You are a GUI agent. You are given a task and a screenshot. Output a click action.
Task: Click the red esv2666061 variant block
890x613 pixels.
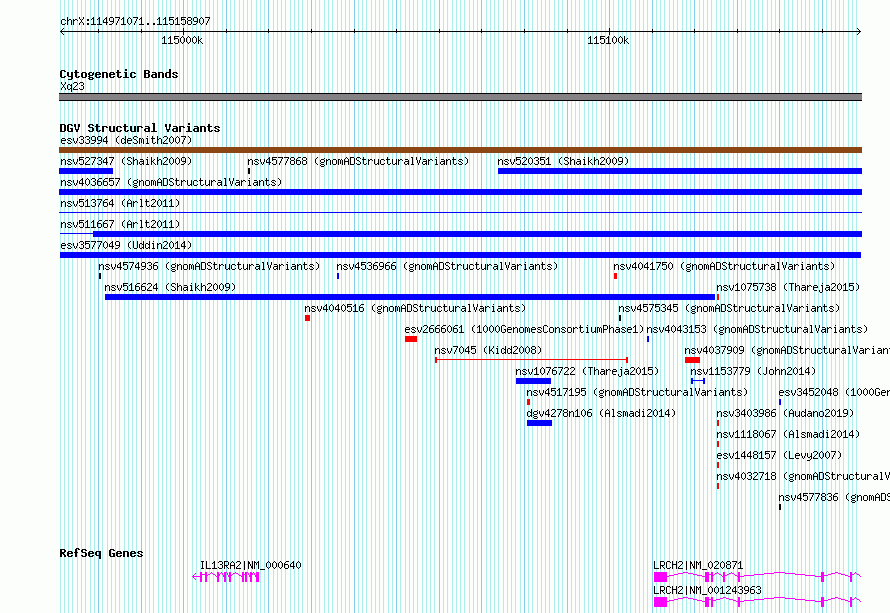point(411,339)
